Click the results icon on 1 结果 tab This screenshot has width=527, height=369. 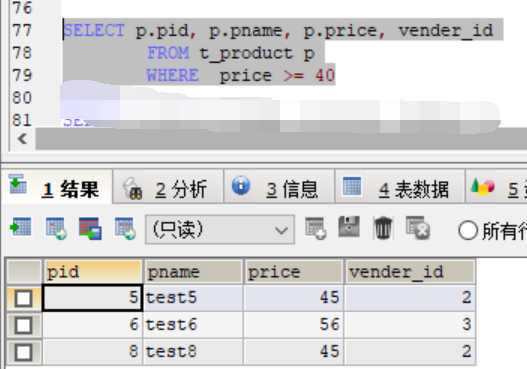click(17, 184)
